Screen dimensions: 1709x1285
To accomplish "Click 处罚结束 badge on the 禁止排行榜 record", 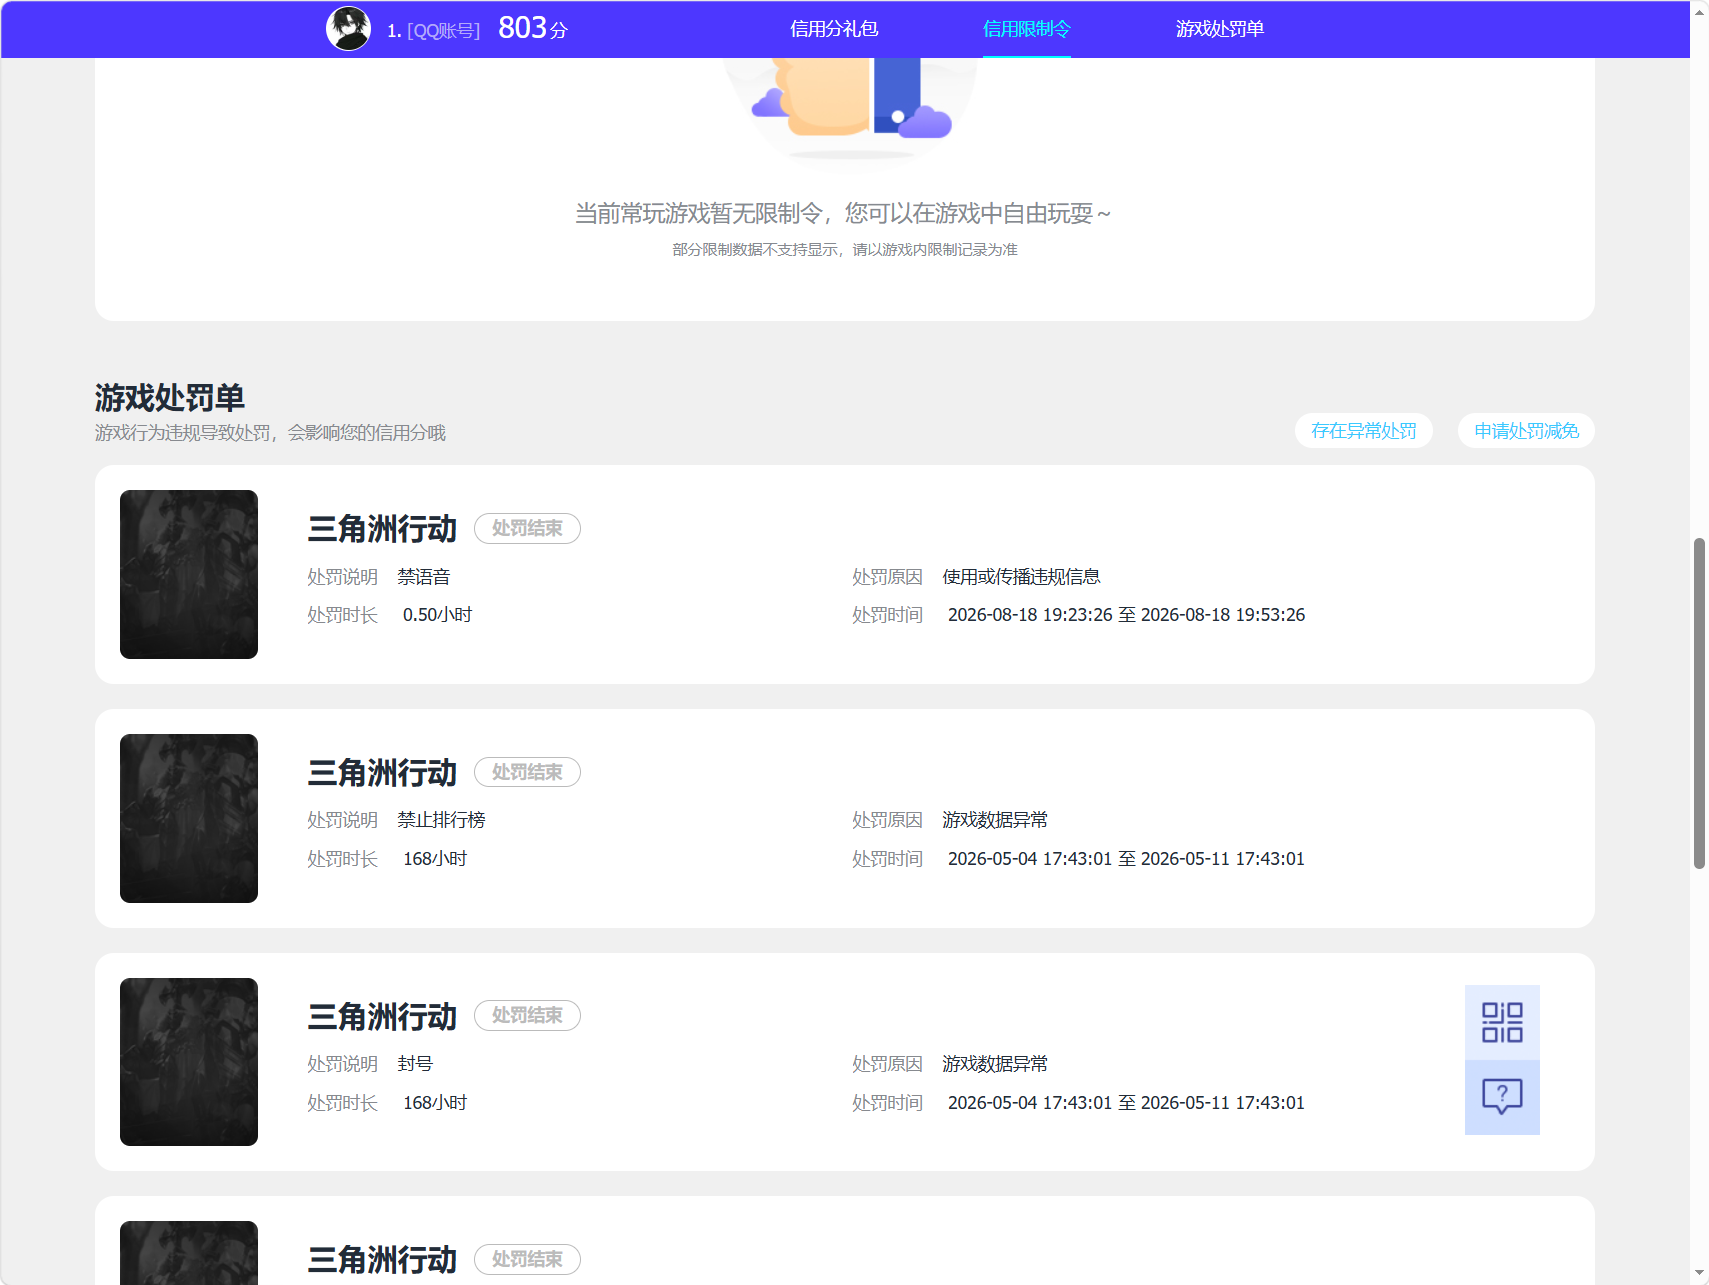I will (527, 772).
